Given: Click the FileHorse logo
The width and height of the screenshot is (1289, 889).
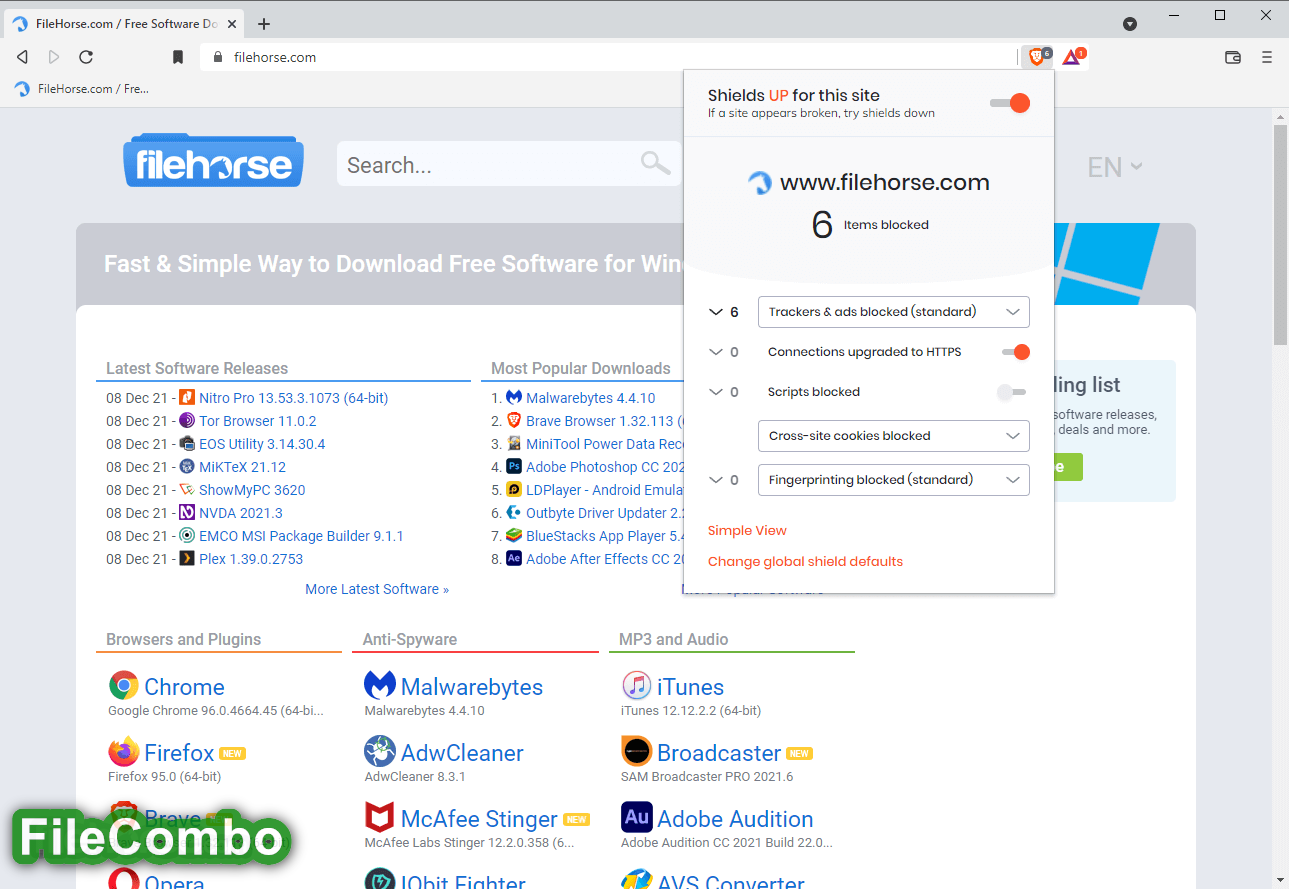Looking at the screenshot, I should tap(213, 161).
